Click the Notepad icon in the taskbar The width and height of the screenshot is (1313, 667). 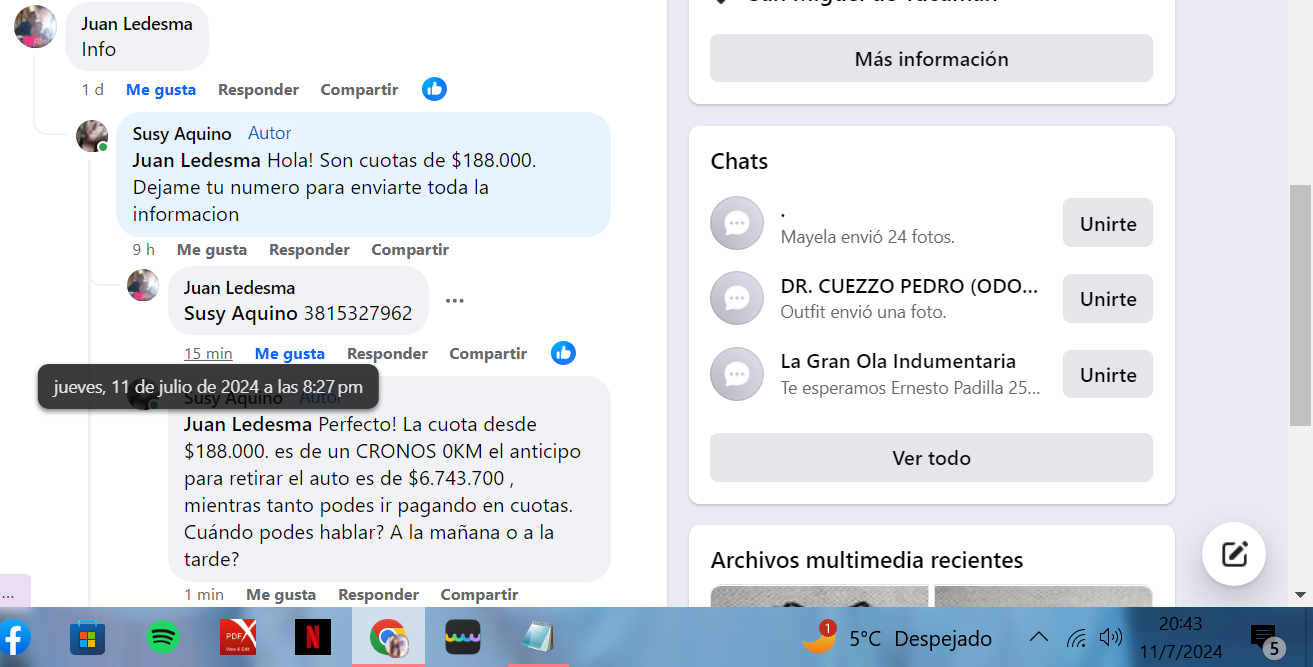pos(538,637)
